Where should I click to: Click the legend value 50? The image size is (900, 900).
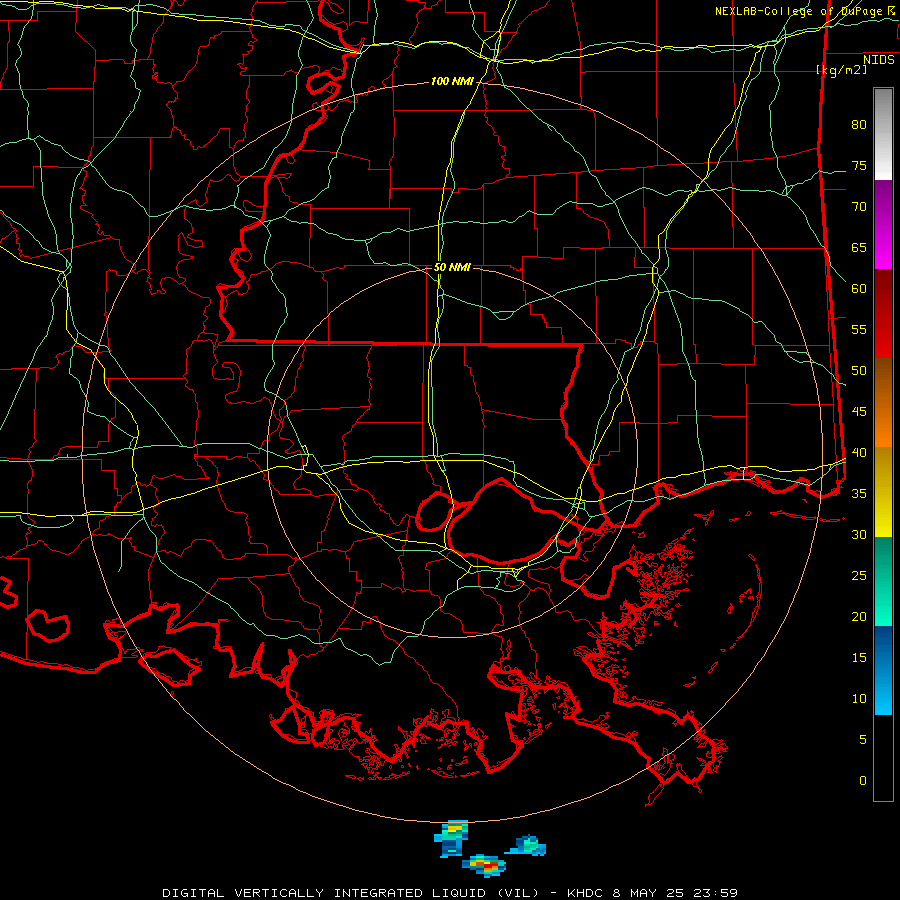[859, 371]
